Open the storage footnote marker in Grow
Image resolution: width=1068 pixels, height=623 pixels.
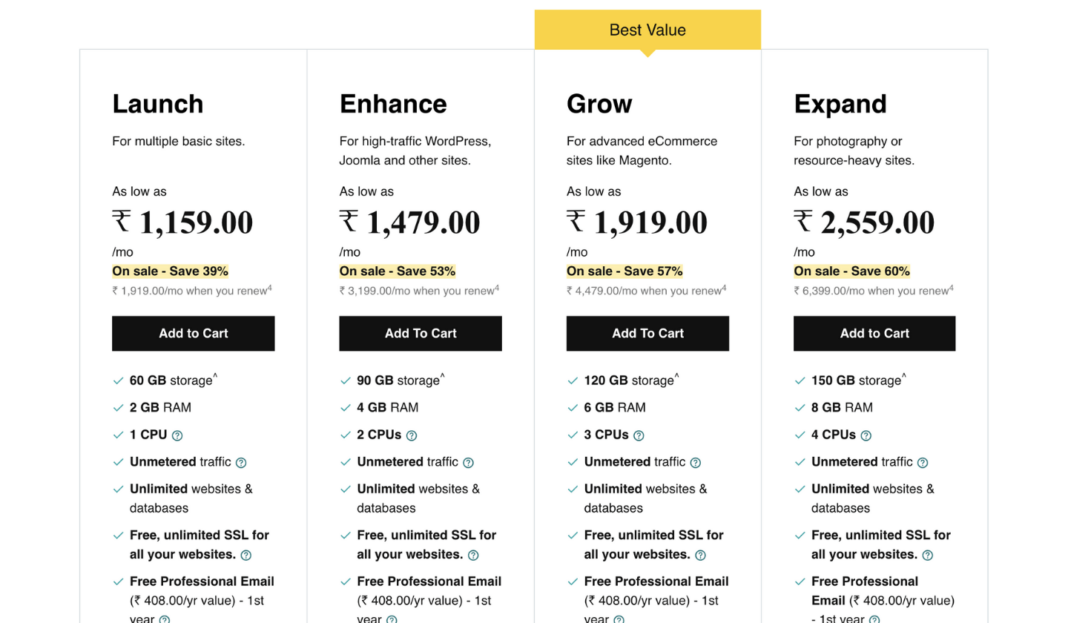676,375
